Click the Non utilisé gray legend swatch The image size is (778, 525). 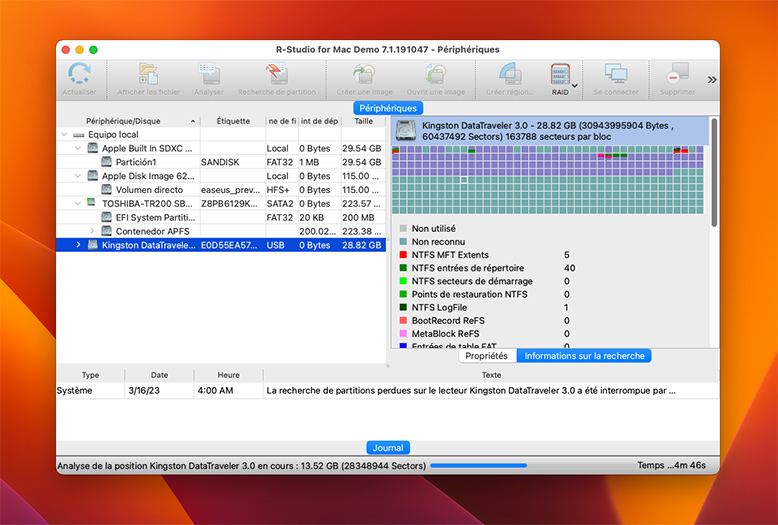tap(403, 228)
